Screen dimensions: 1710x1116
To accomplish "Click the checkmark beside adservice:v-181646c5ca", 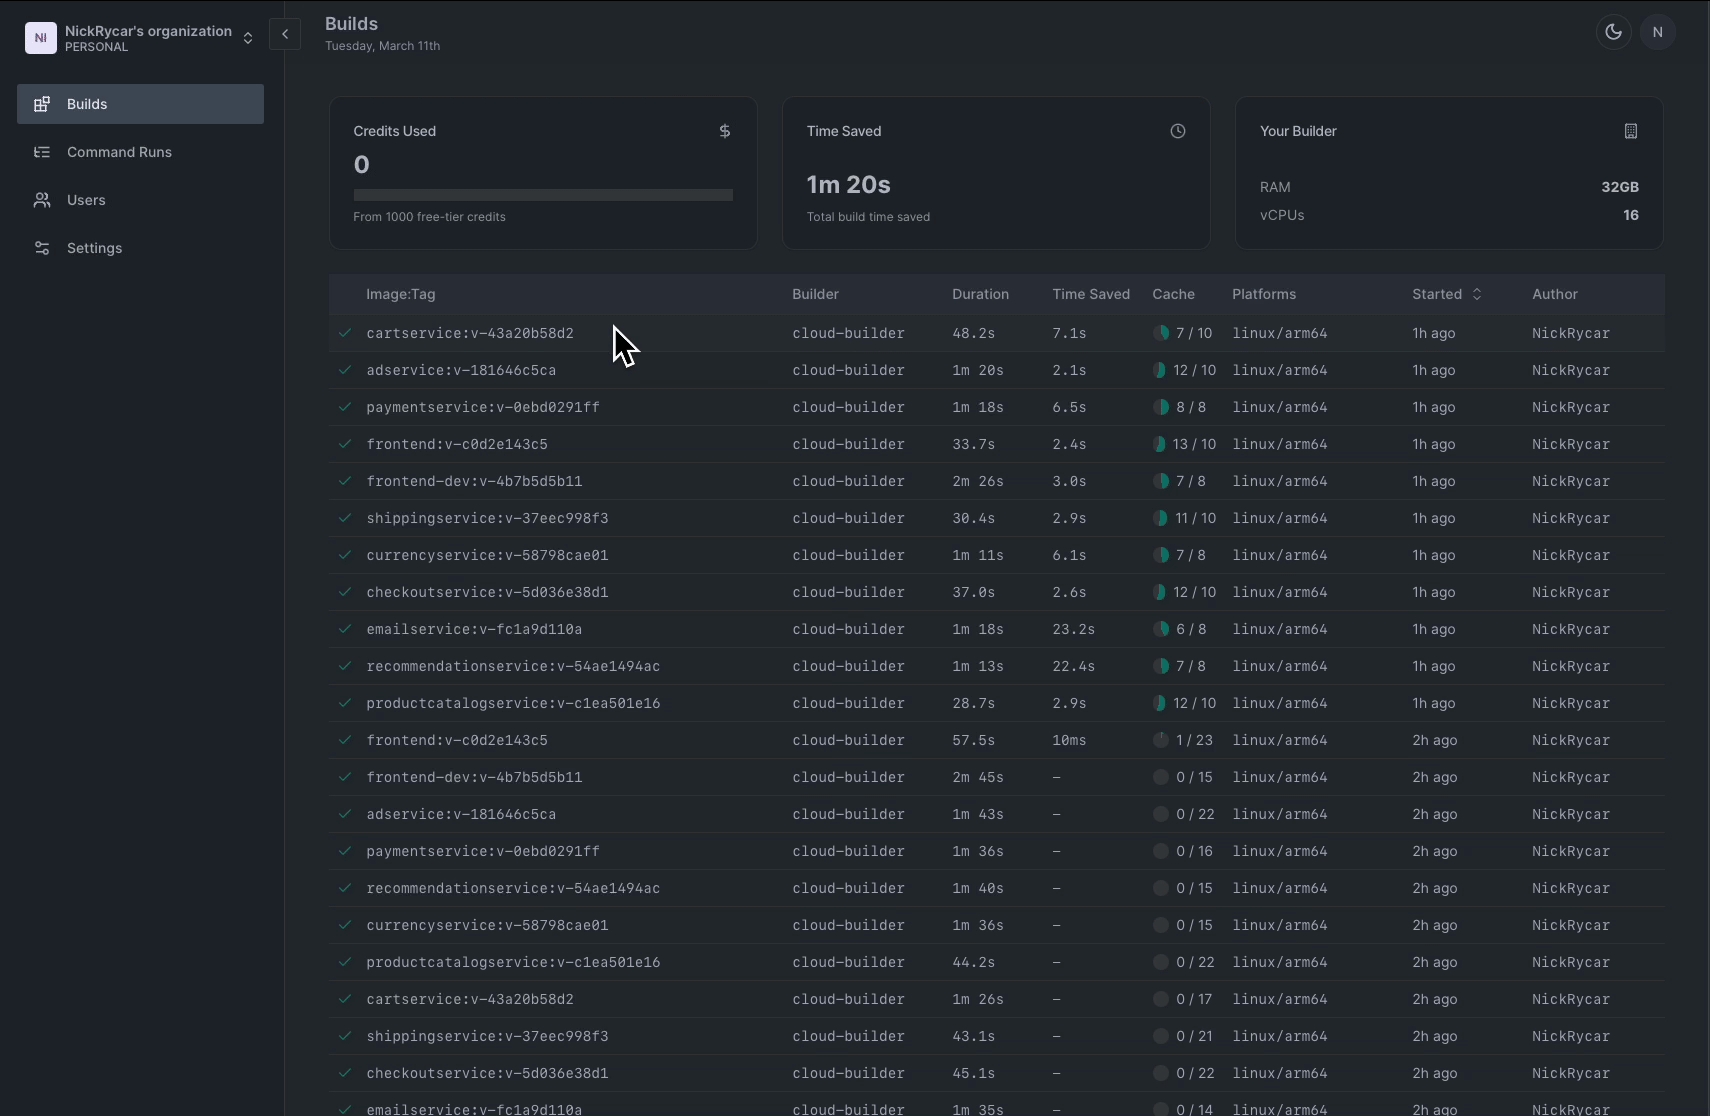I will point(345,370).
